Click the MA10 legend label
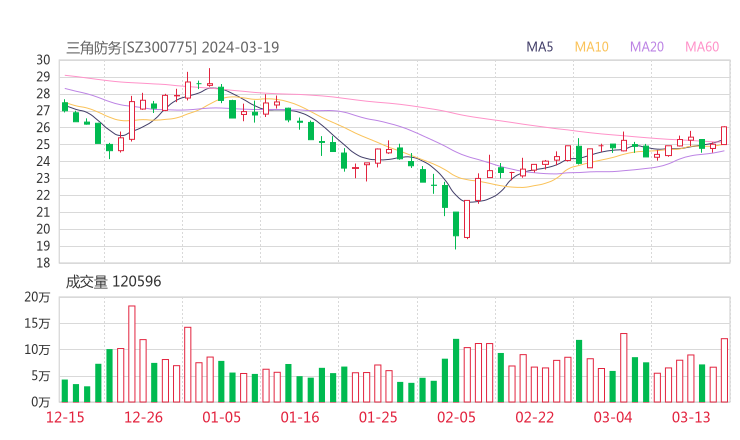This screenshot has height=440, width=740. pyautogui.click(x=591, y=47)
